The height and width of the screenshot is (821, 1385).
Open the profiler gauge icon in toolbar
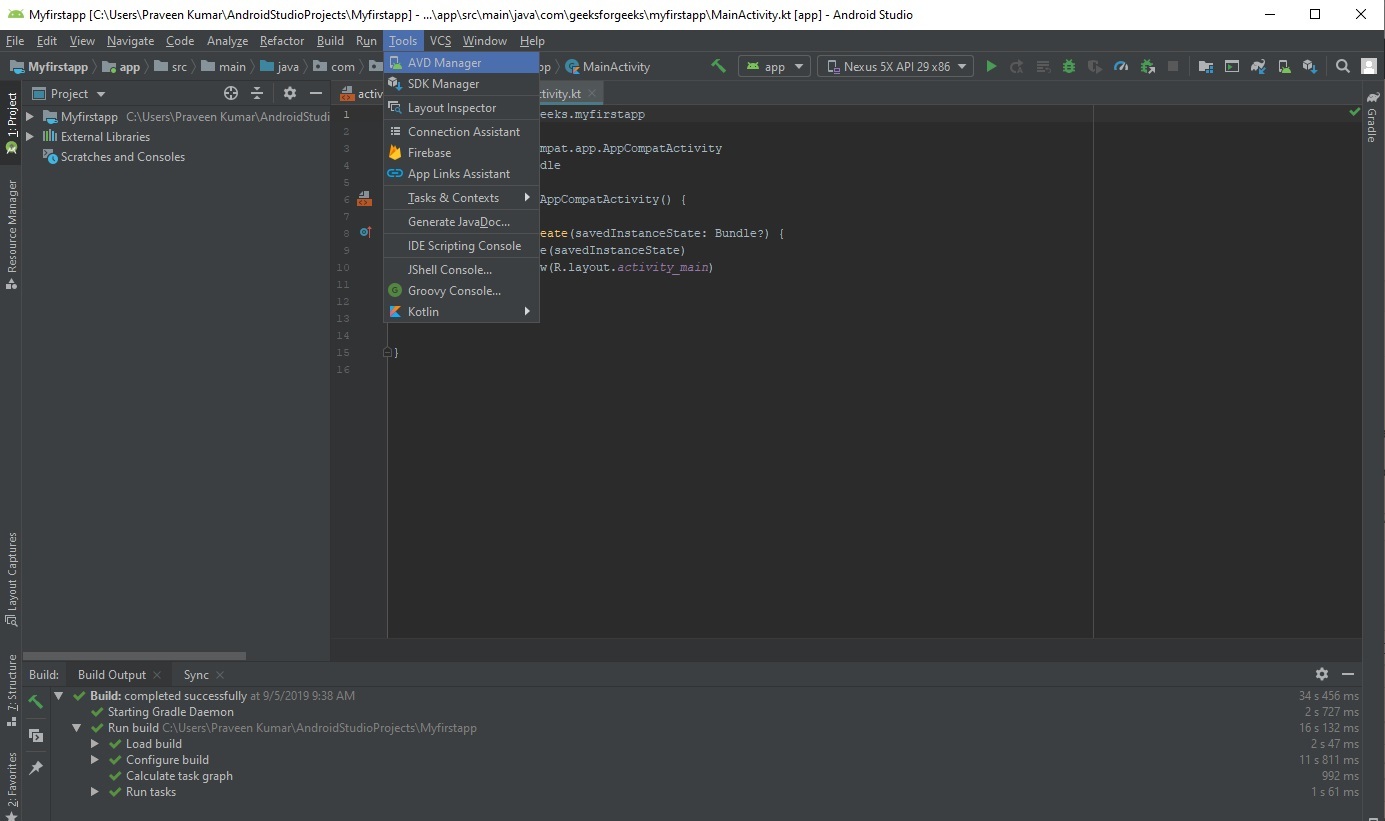(x=1121, y=67)
